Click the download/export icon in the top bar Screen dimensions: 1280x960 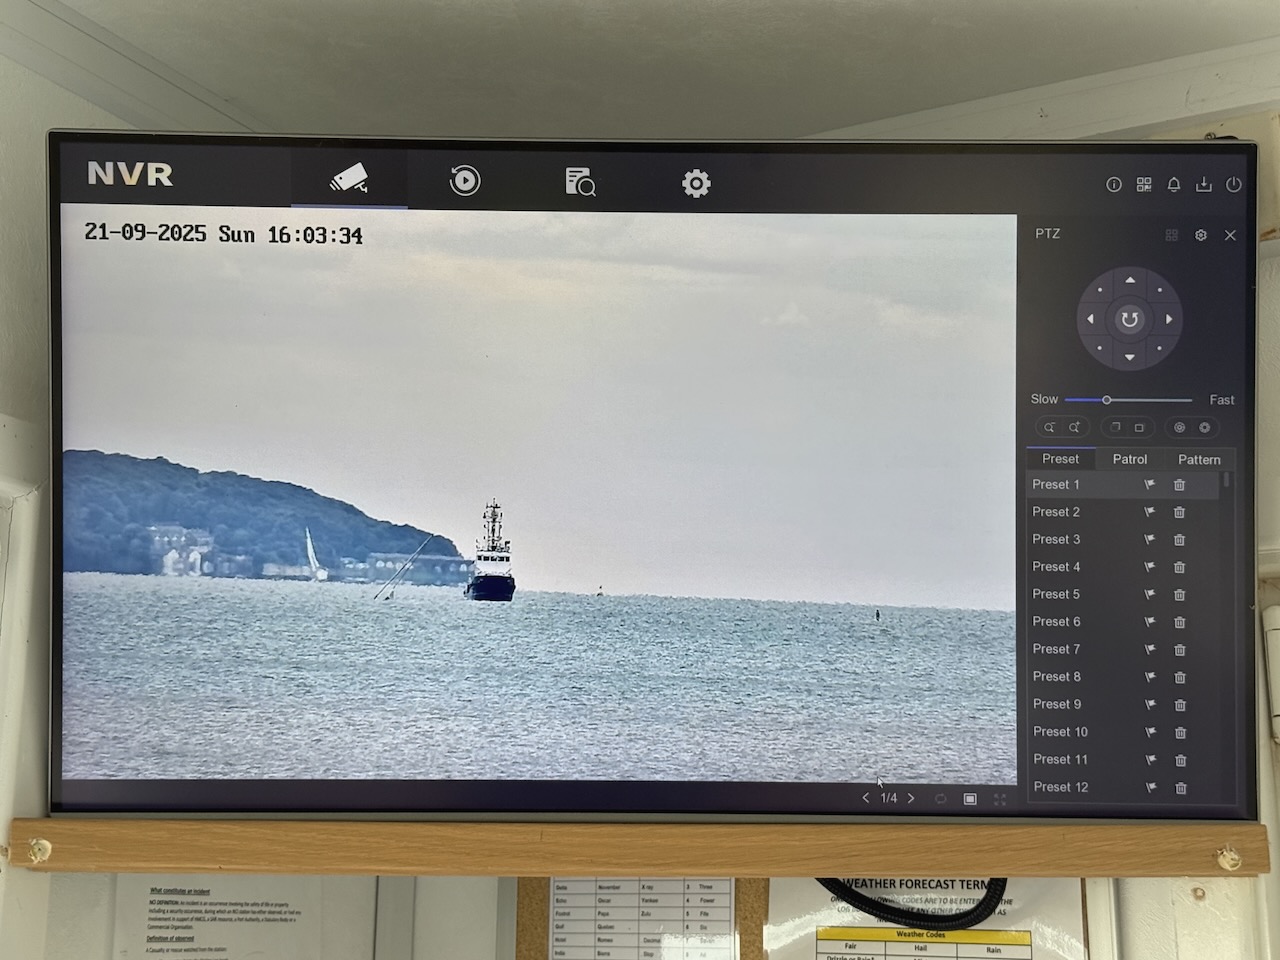coord(1204,185)
